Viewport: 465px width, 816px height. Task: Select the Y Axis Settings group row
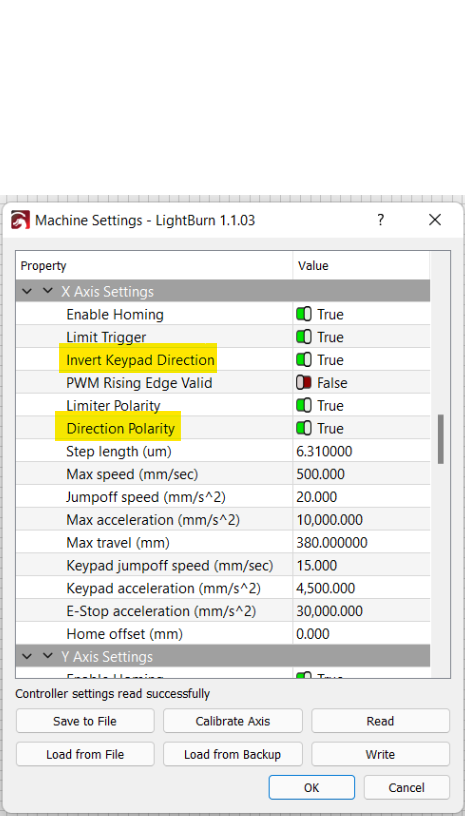[223, 656]
